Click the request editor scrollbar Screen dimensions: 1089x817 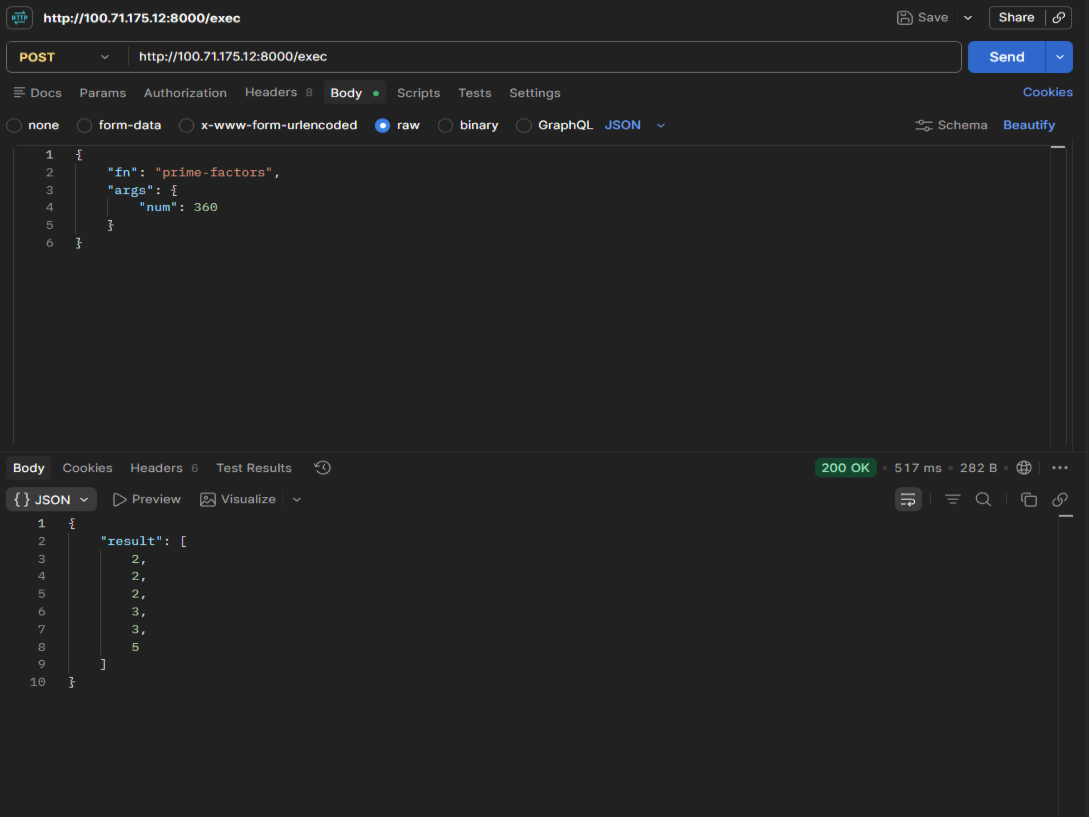tap(1058, 295)
